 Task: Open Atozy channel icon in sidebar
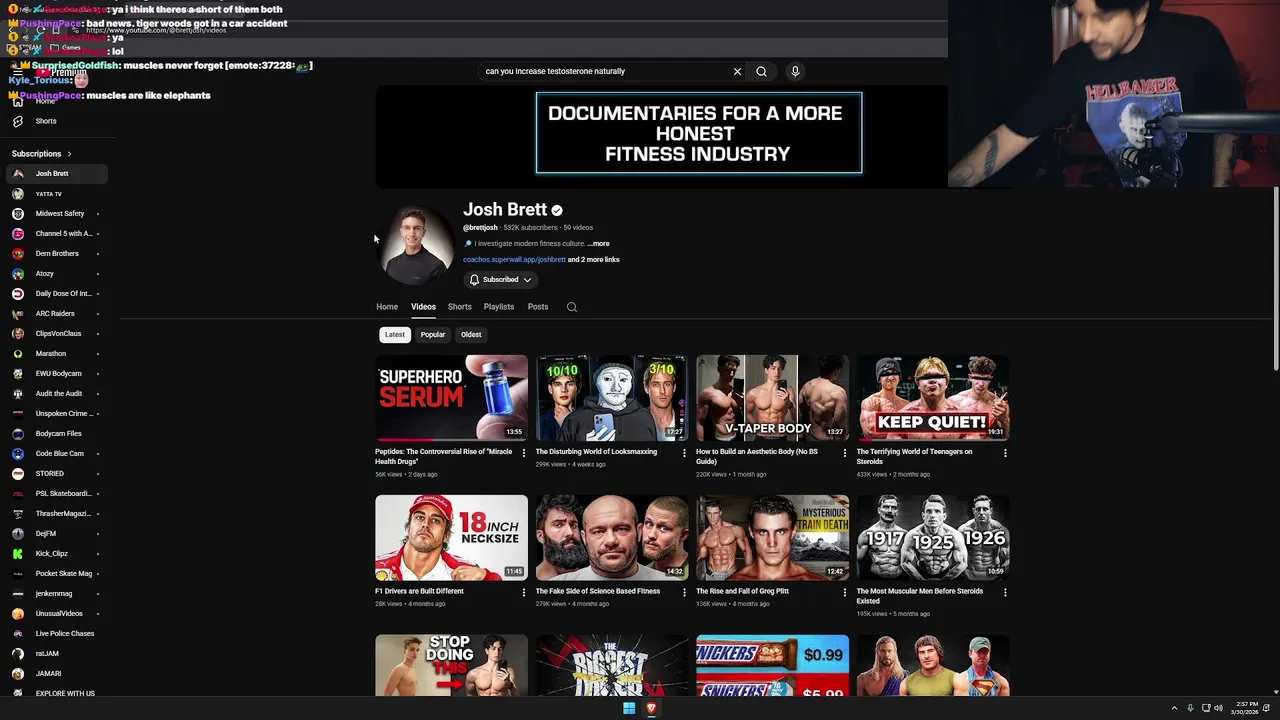click(x=18, y=274)
